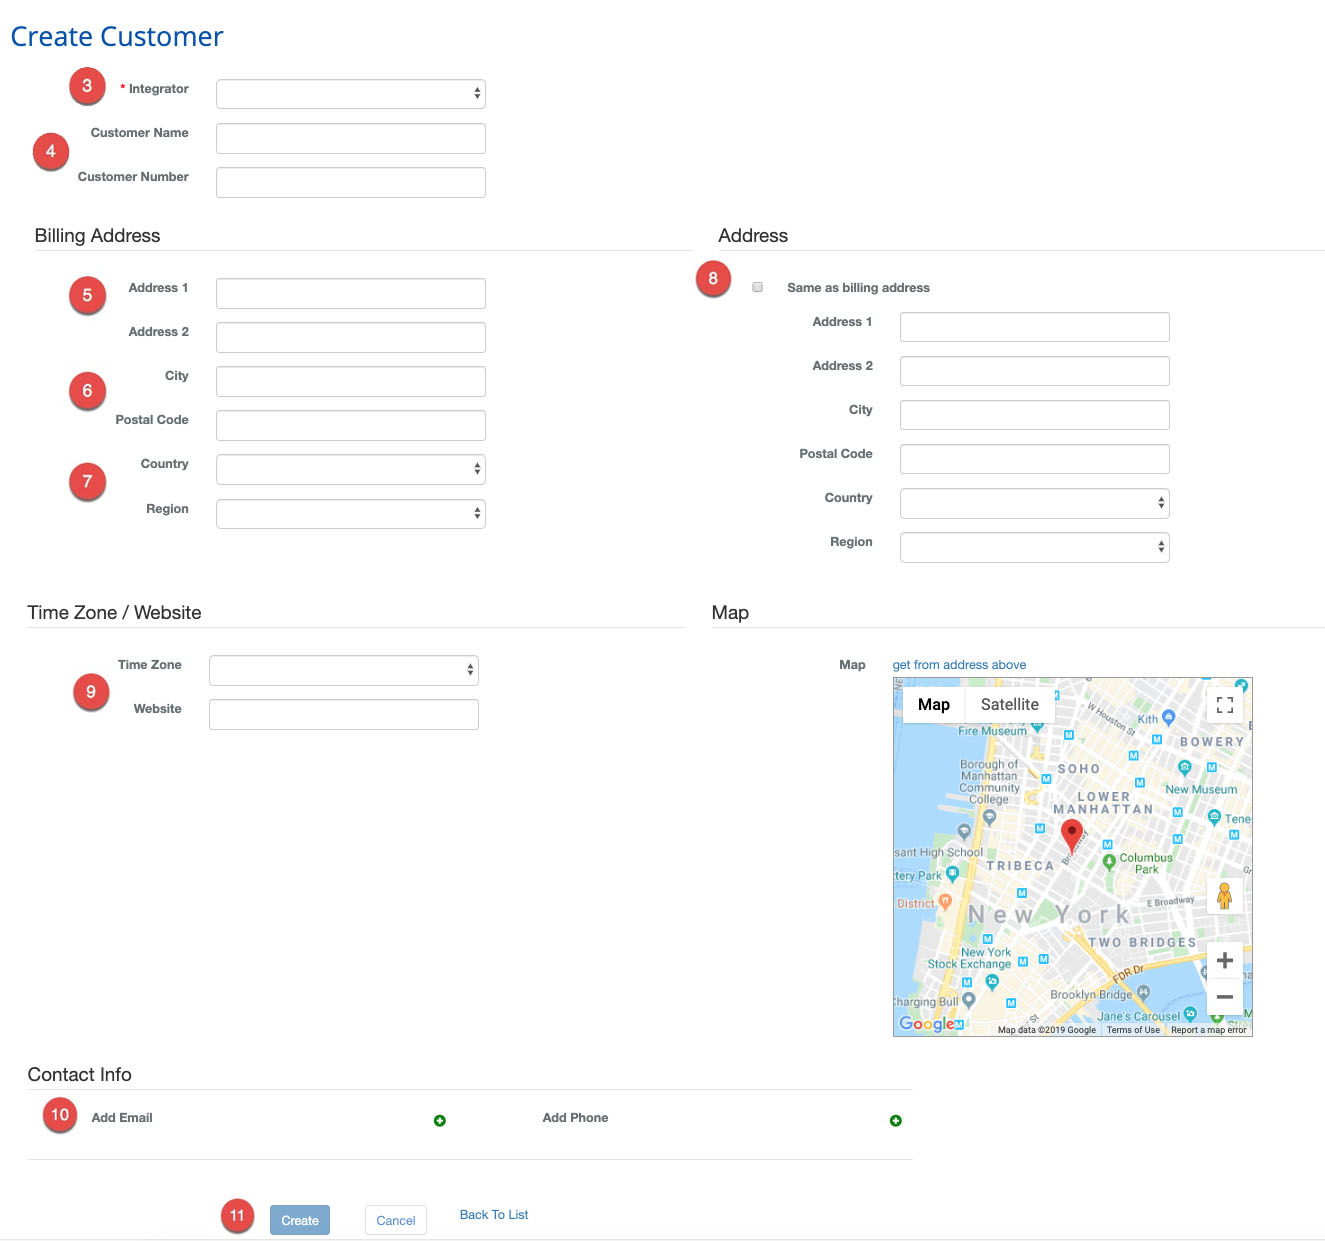This screenshot has height=1241, width=1325.
Task: Switch to Satellite map view
Action: (x=1009, y=704)
